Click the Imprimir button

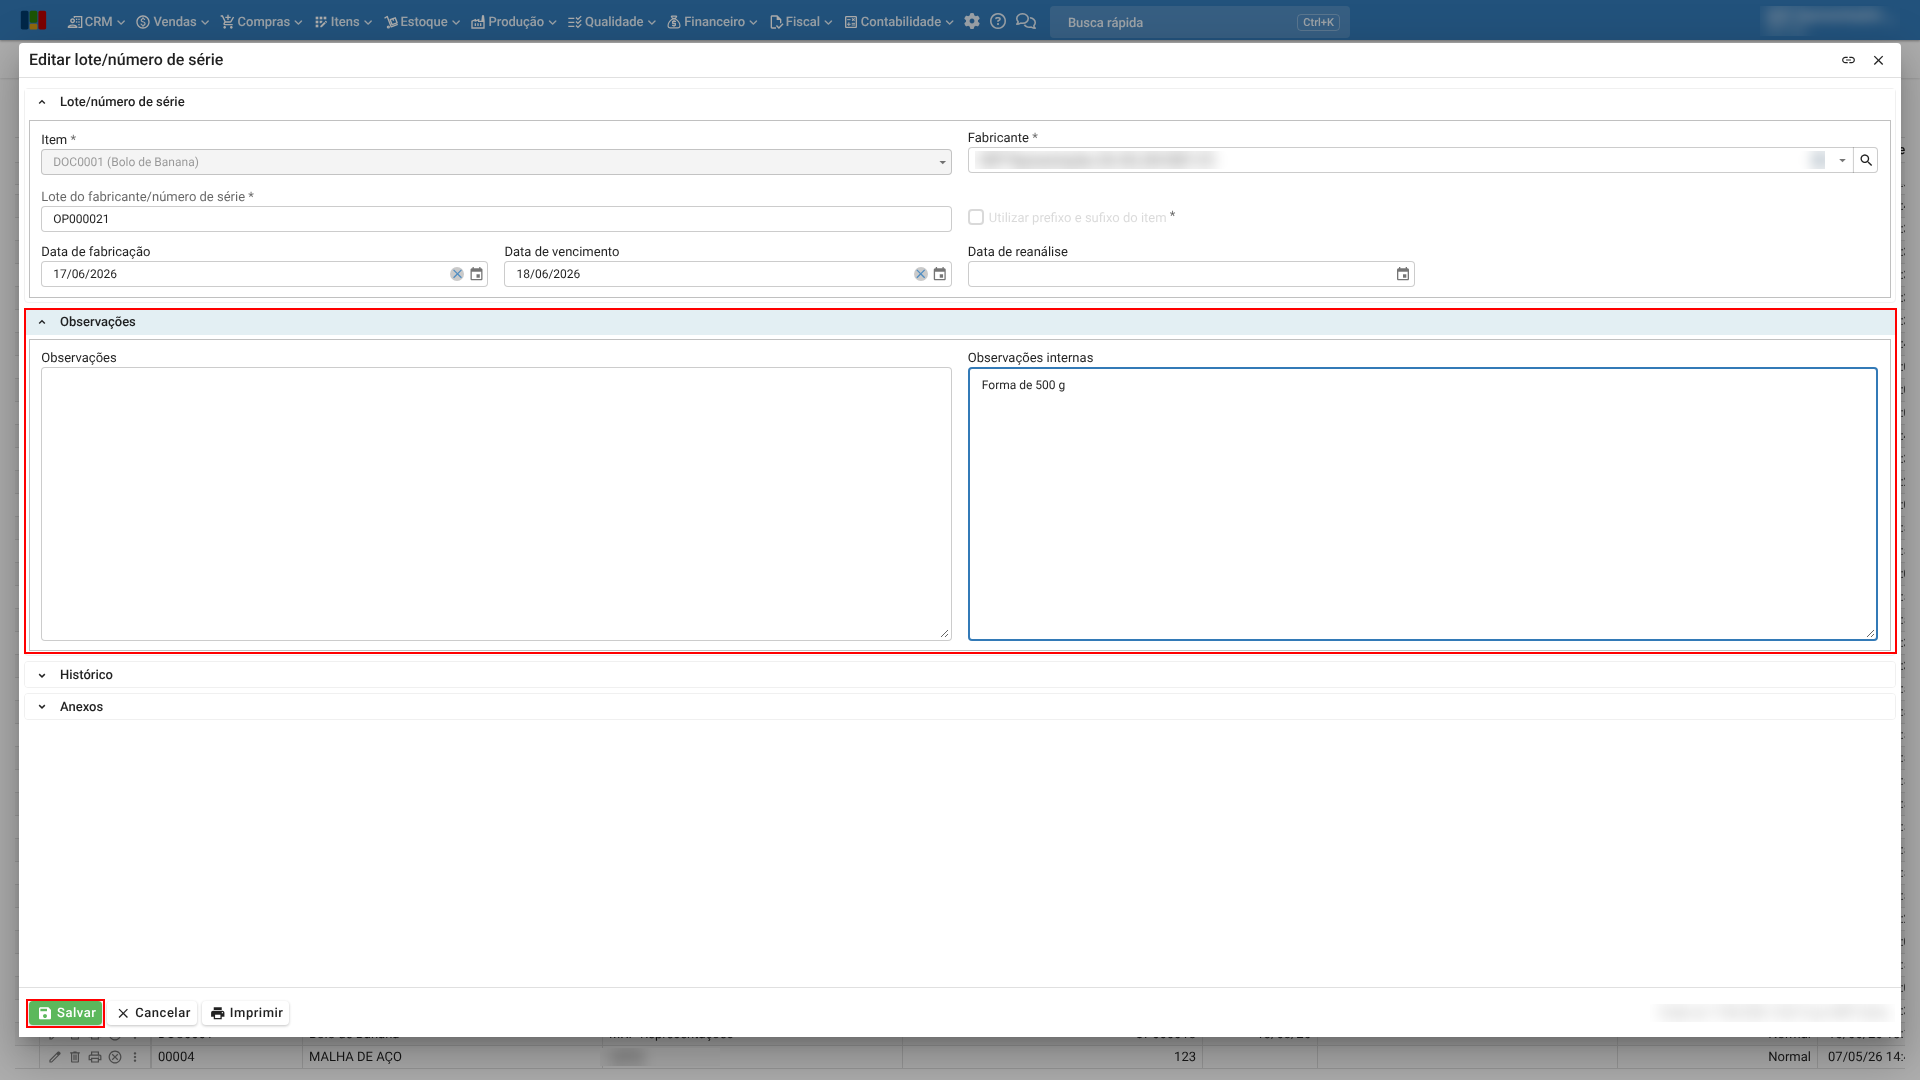246,1013
